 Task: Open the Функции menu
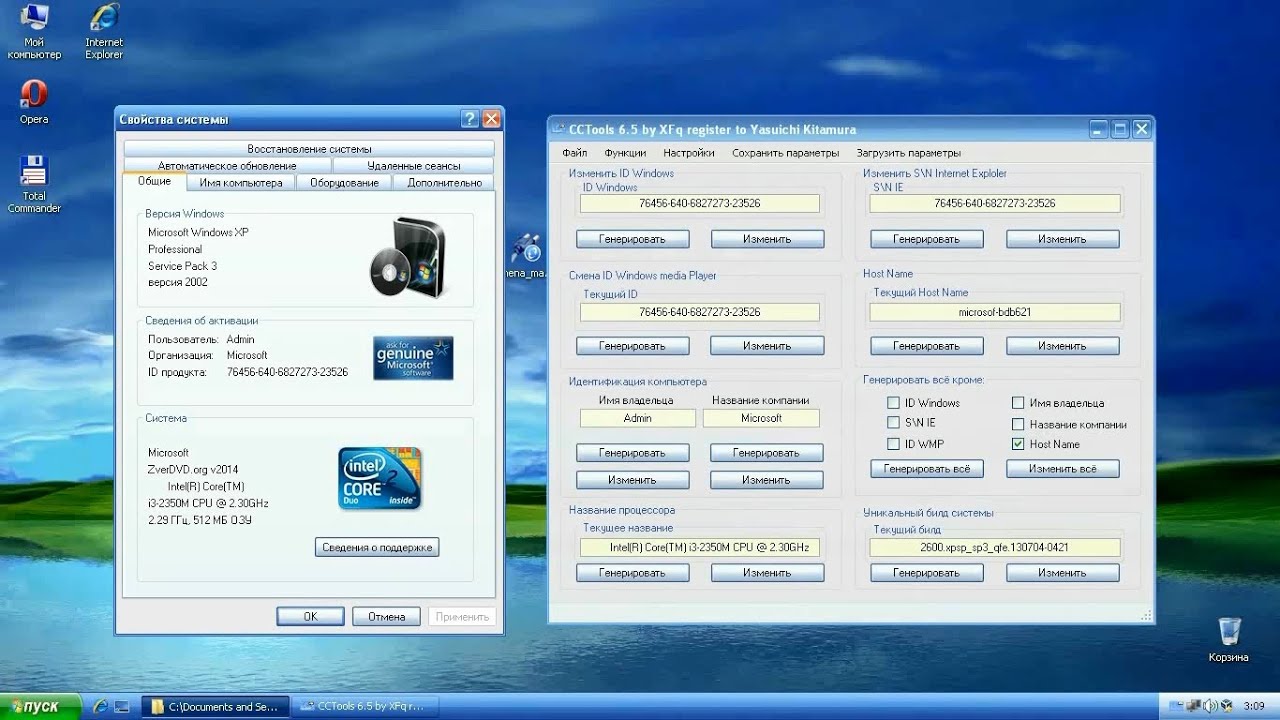(x=625, y=153)
